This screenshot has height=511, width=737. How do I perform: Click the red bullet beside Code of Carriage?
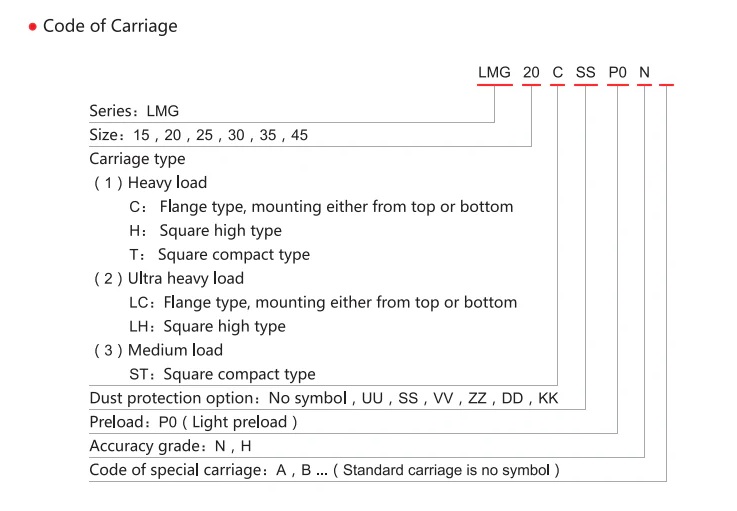pos(32,27)
